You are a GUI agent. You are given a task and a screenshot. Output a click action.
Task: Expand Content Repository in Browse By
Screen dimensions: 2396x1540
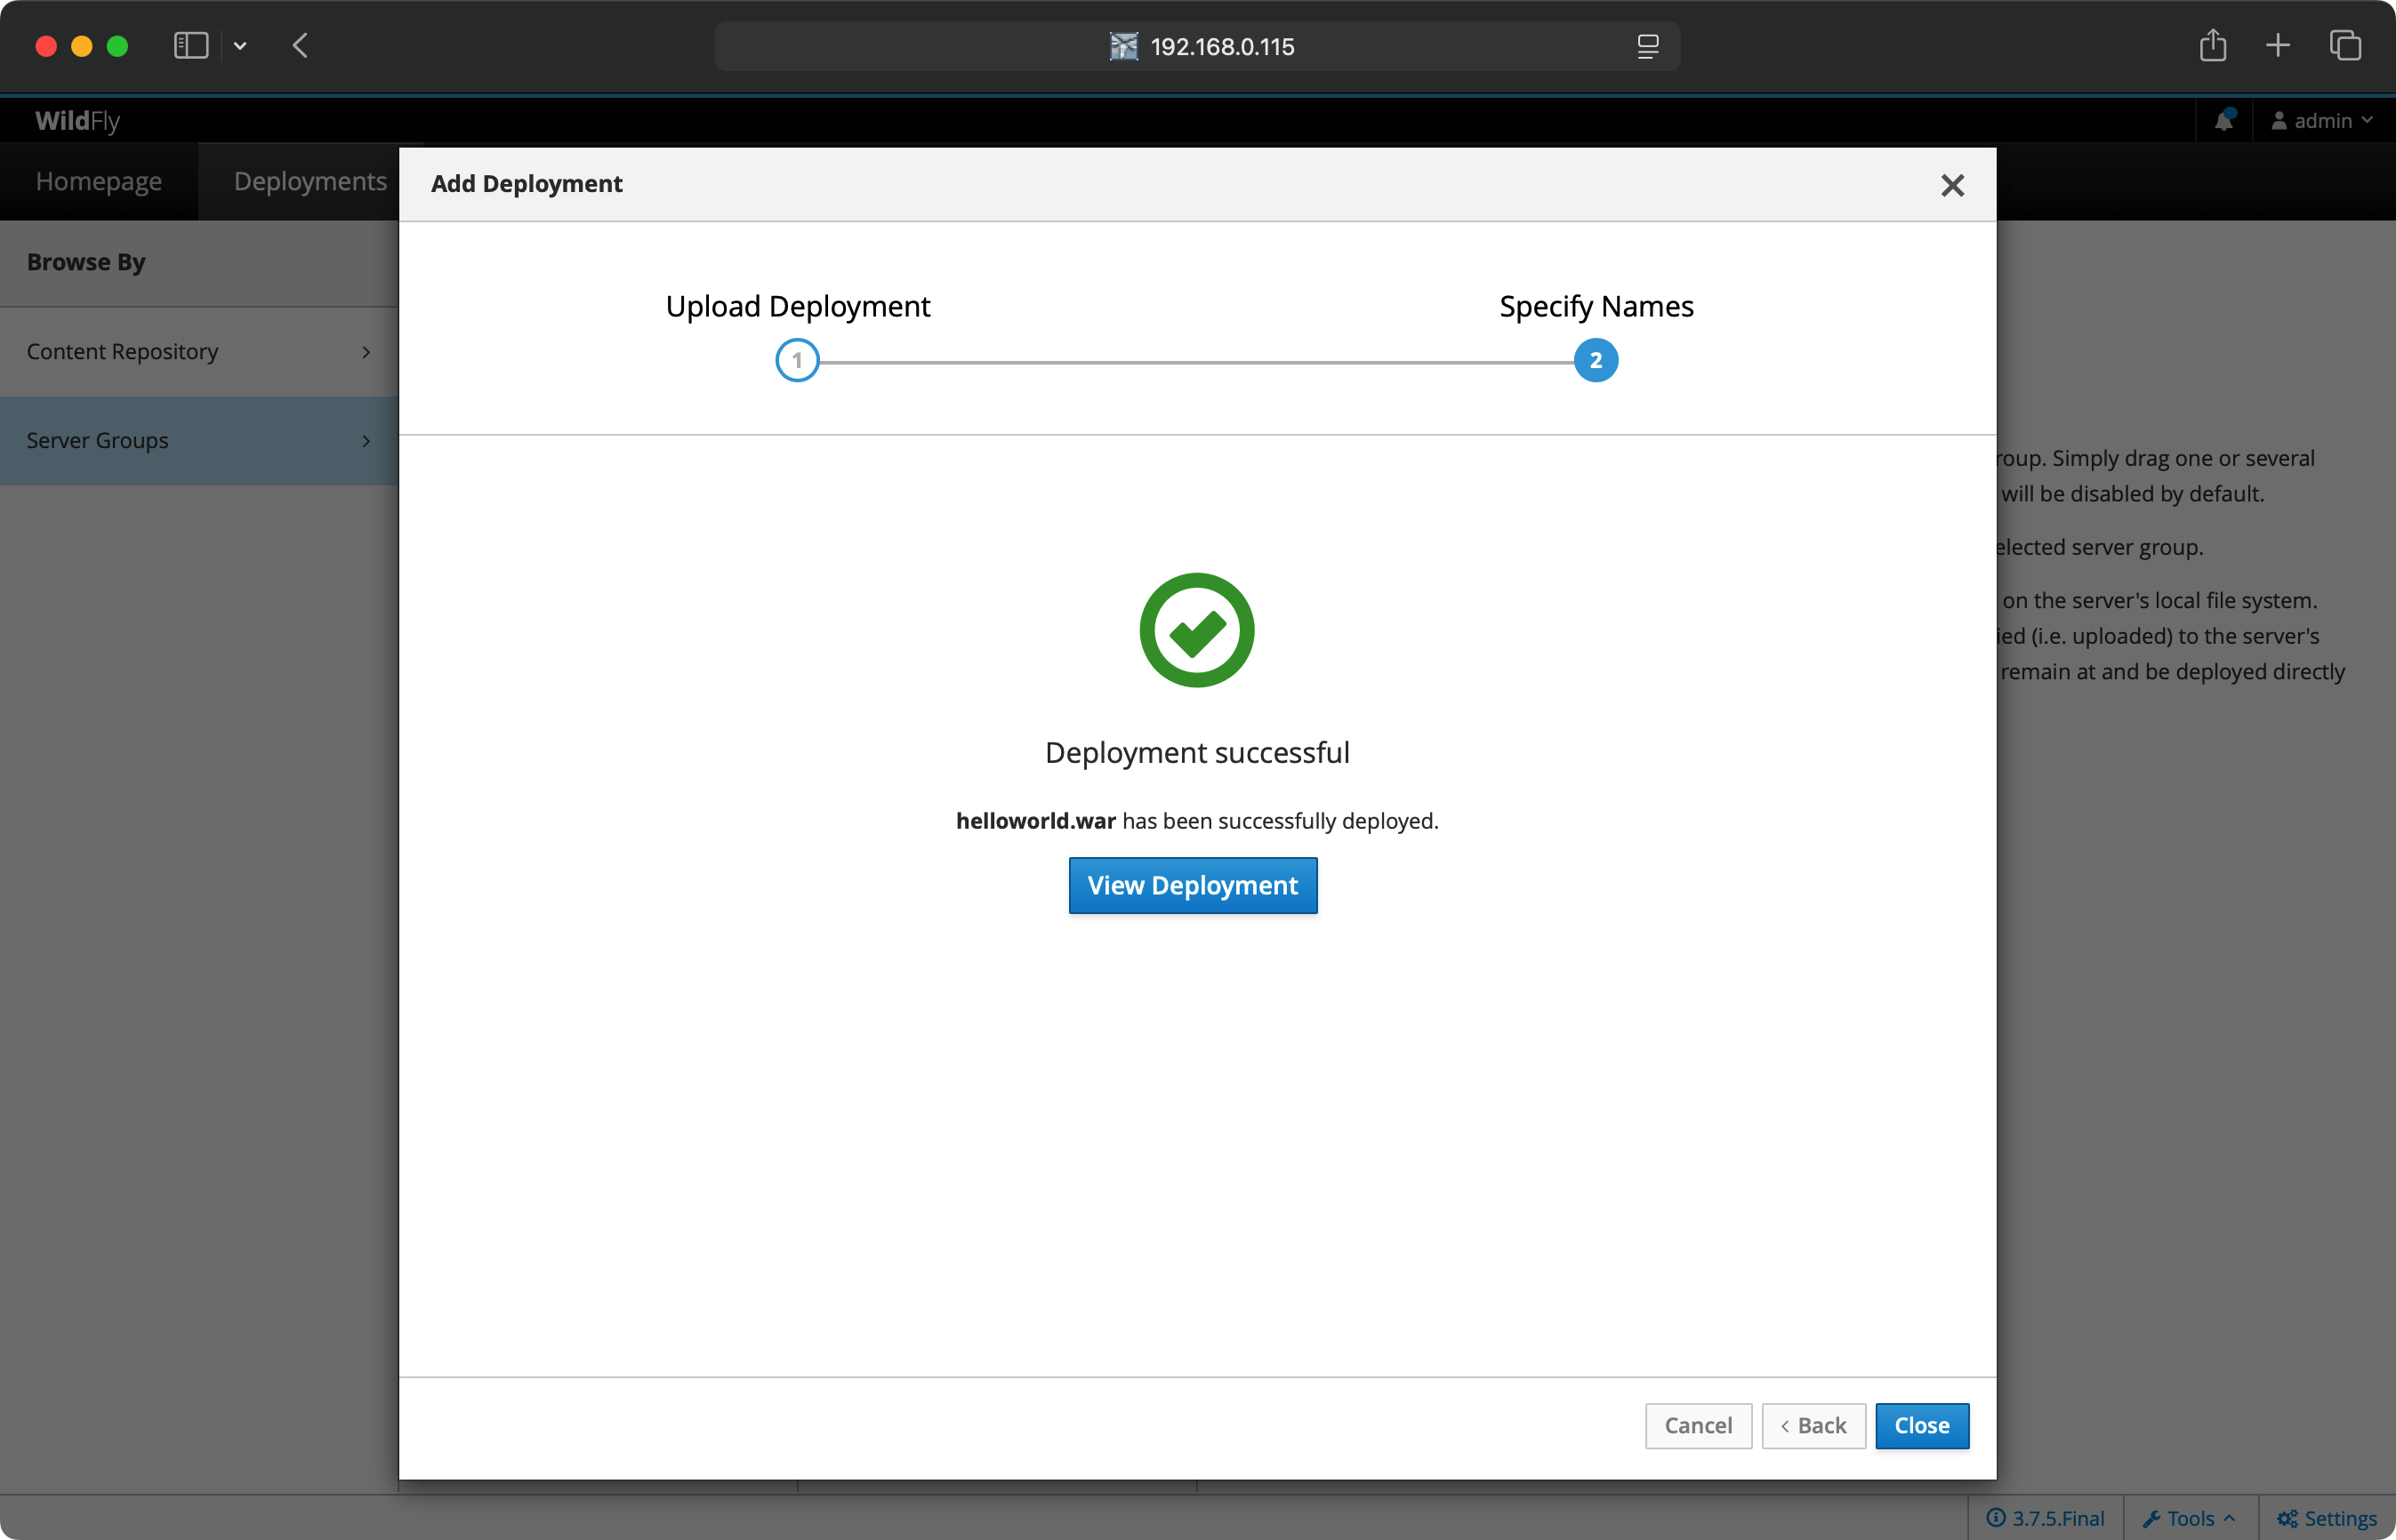pos(199,352)
